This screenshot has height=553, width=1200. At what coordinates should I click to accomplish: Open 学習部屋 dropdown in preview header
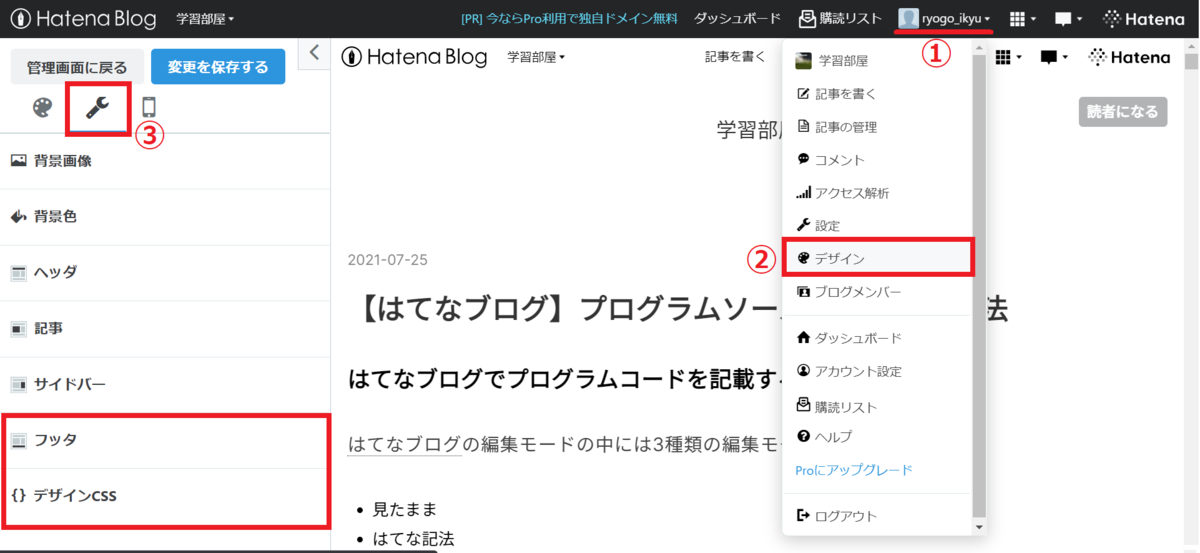point(536,57)
